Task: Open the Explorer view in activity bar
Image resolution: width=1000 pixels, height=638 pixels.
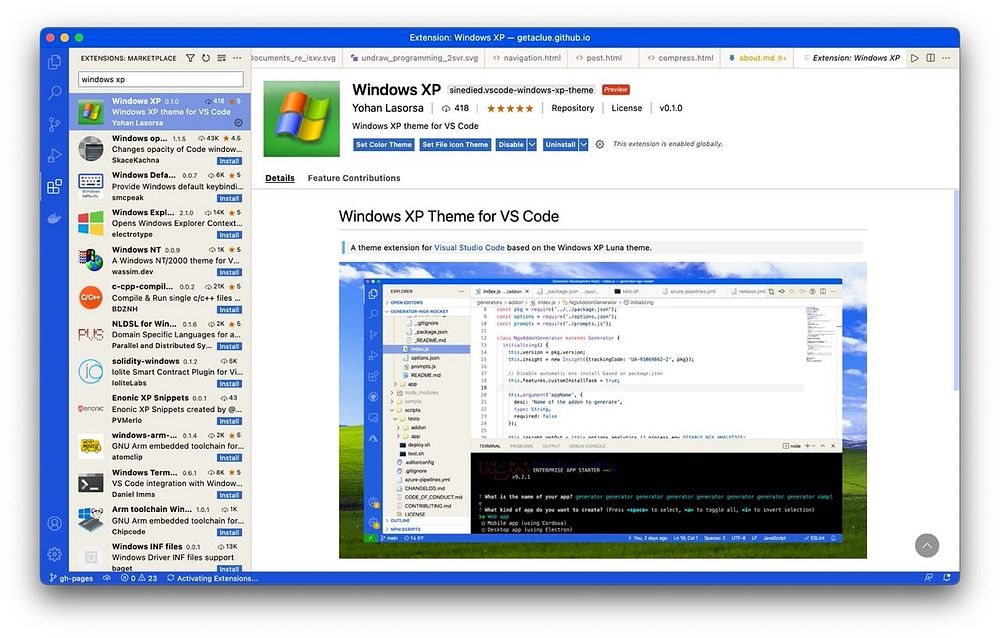Action: [55, 62]
